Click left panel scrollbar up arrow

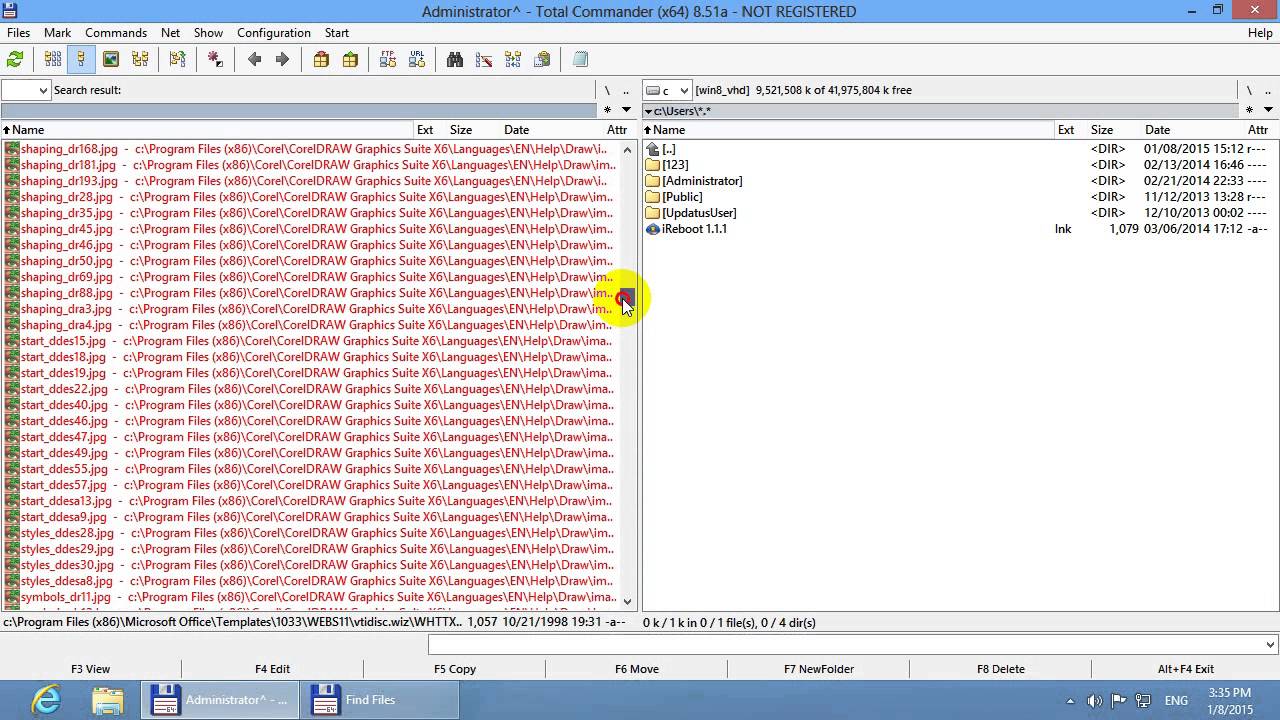[628, 149]
